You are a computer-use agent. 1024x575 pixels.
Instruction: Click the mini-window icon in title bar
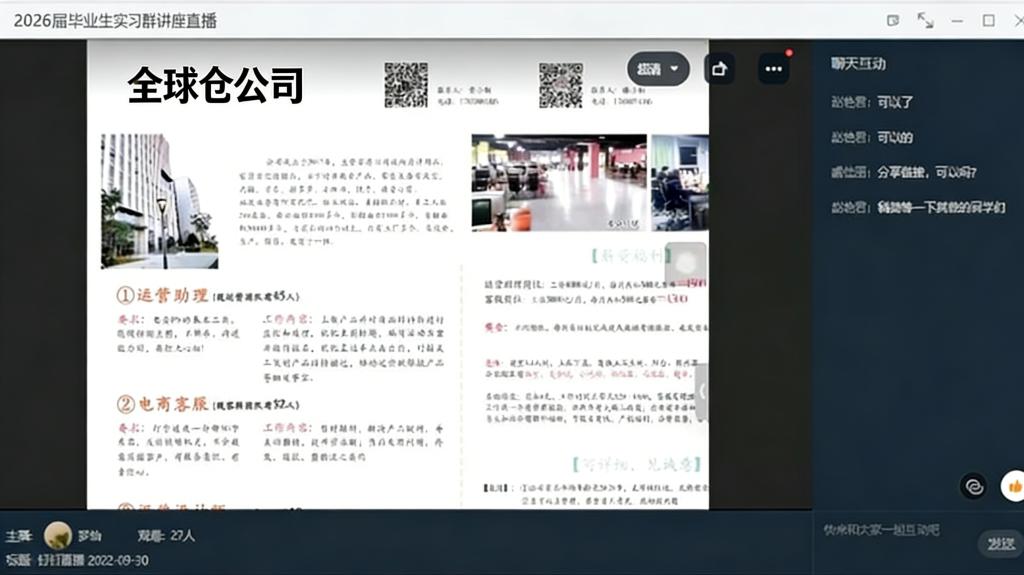pyautogui.click(x=893, y=20)
